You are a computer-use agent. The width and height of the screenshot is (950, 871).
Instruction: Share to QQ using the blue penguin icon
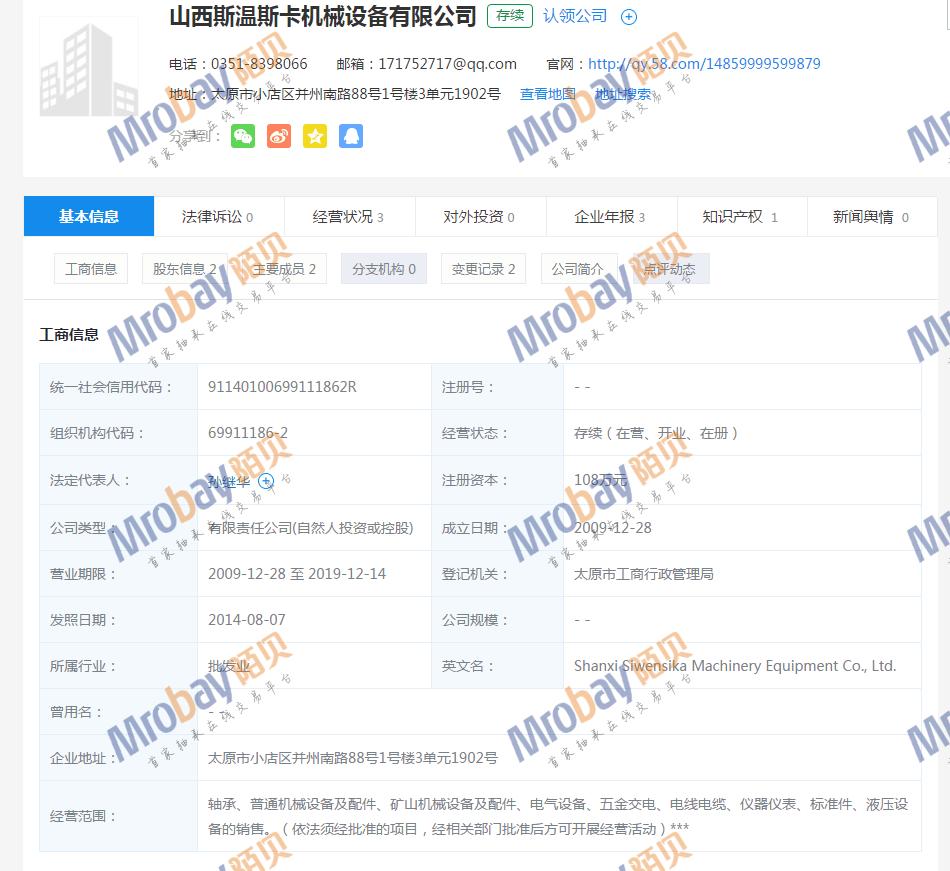click(350, 136)
